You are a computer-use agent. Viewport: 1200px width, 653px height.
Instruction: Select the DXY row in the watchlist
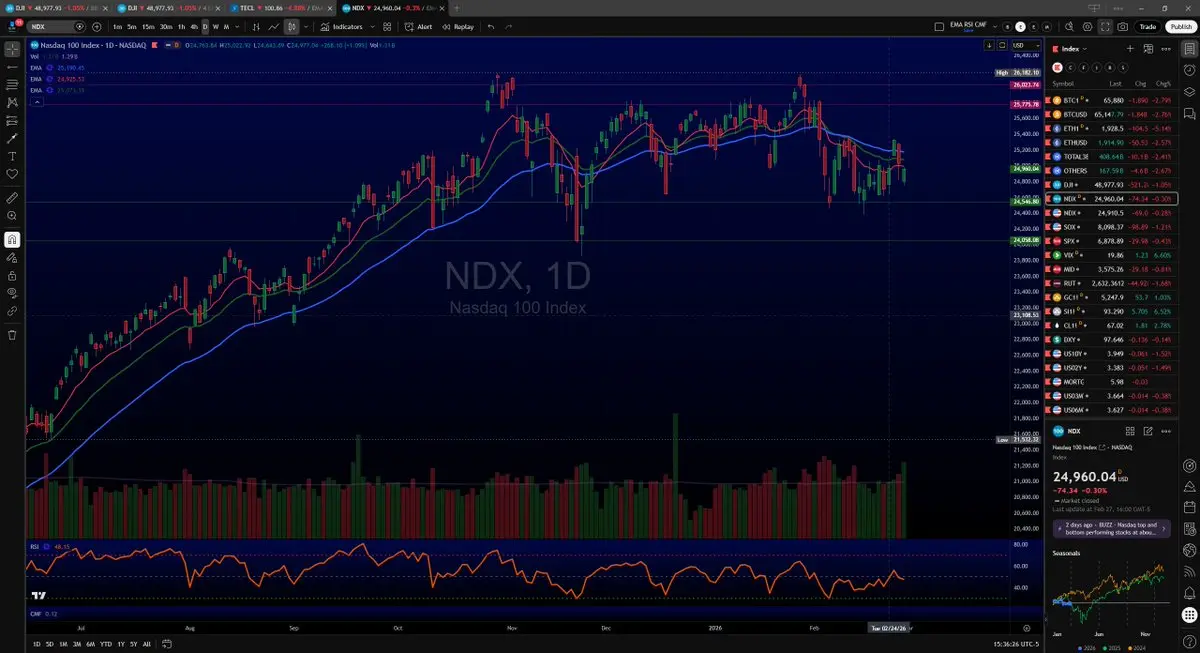1113,340
